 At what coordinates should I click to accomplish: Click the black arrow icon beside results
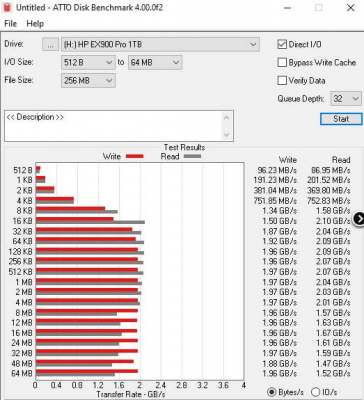coord(359,219)
